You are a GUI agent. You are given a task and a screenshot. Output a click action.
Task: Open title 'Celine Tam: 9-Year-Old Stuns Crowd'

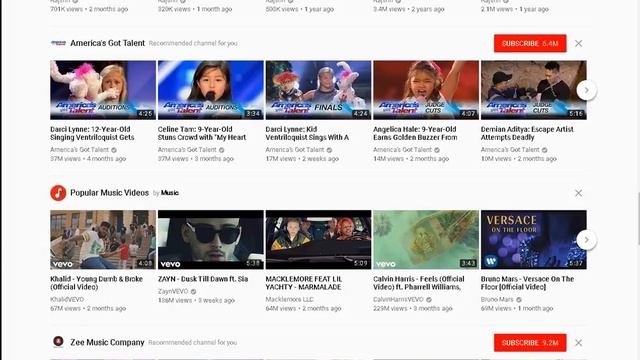pos(202,133)
